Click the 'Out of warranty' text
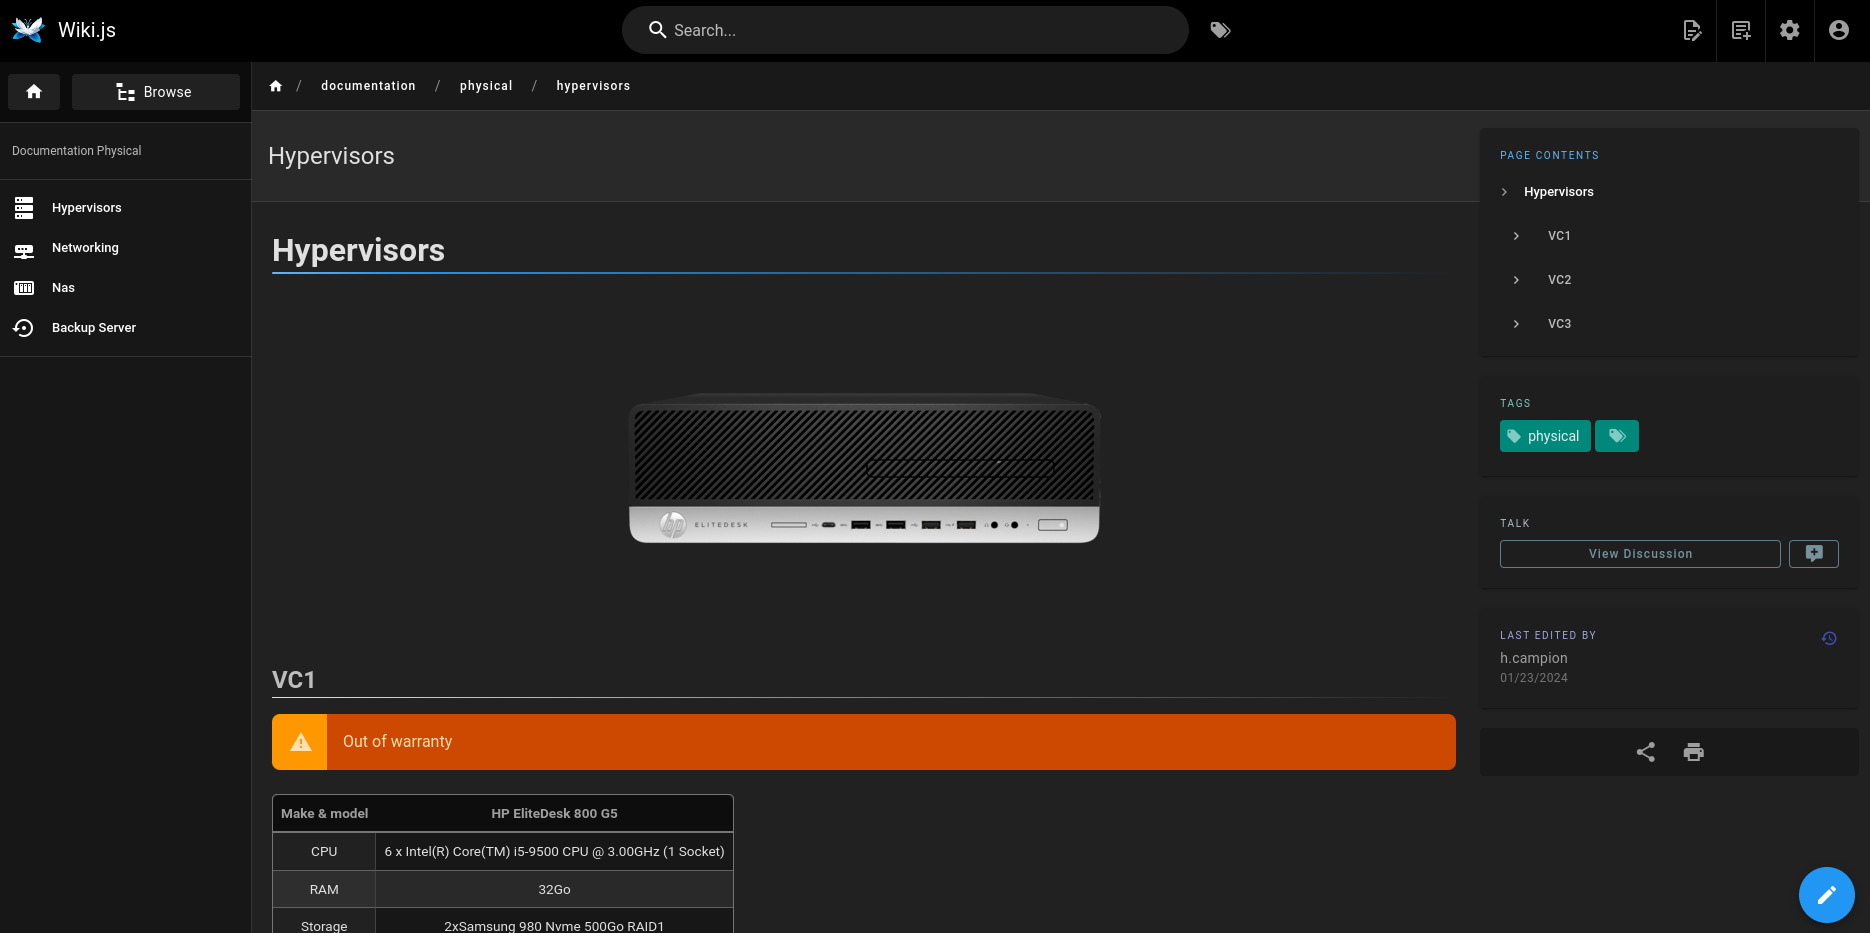Viewport: 1870px width, 933px height. [398, 742]
